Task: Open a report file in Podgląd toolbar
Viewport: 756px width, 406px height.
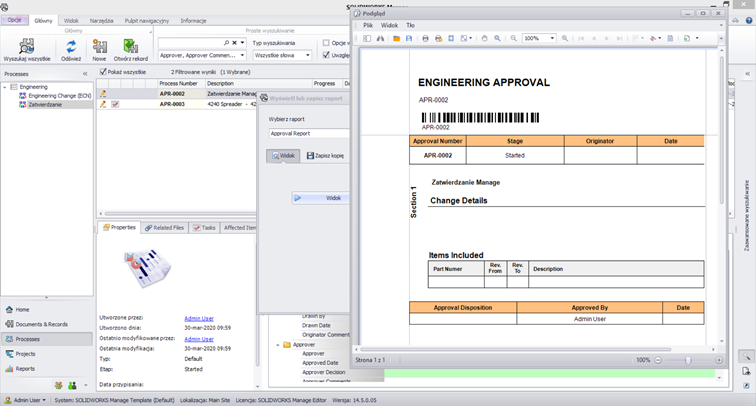Action: [x=396, y=38]
